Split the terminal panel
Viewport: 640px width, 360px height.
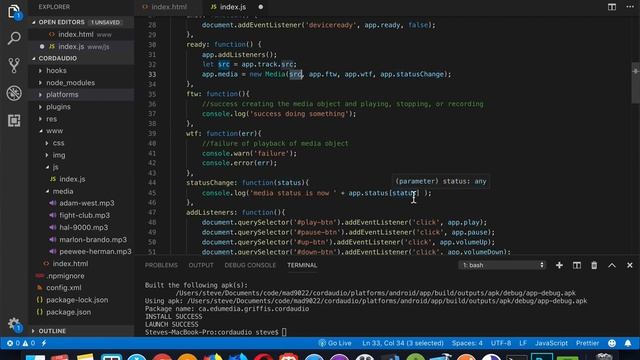coord(576,265)
